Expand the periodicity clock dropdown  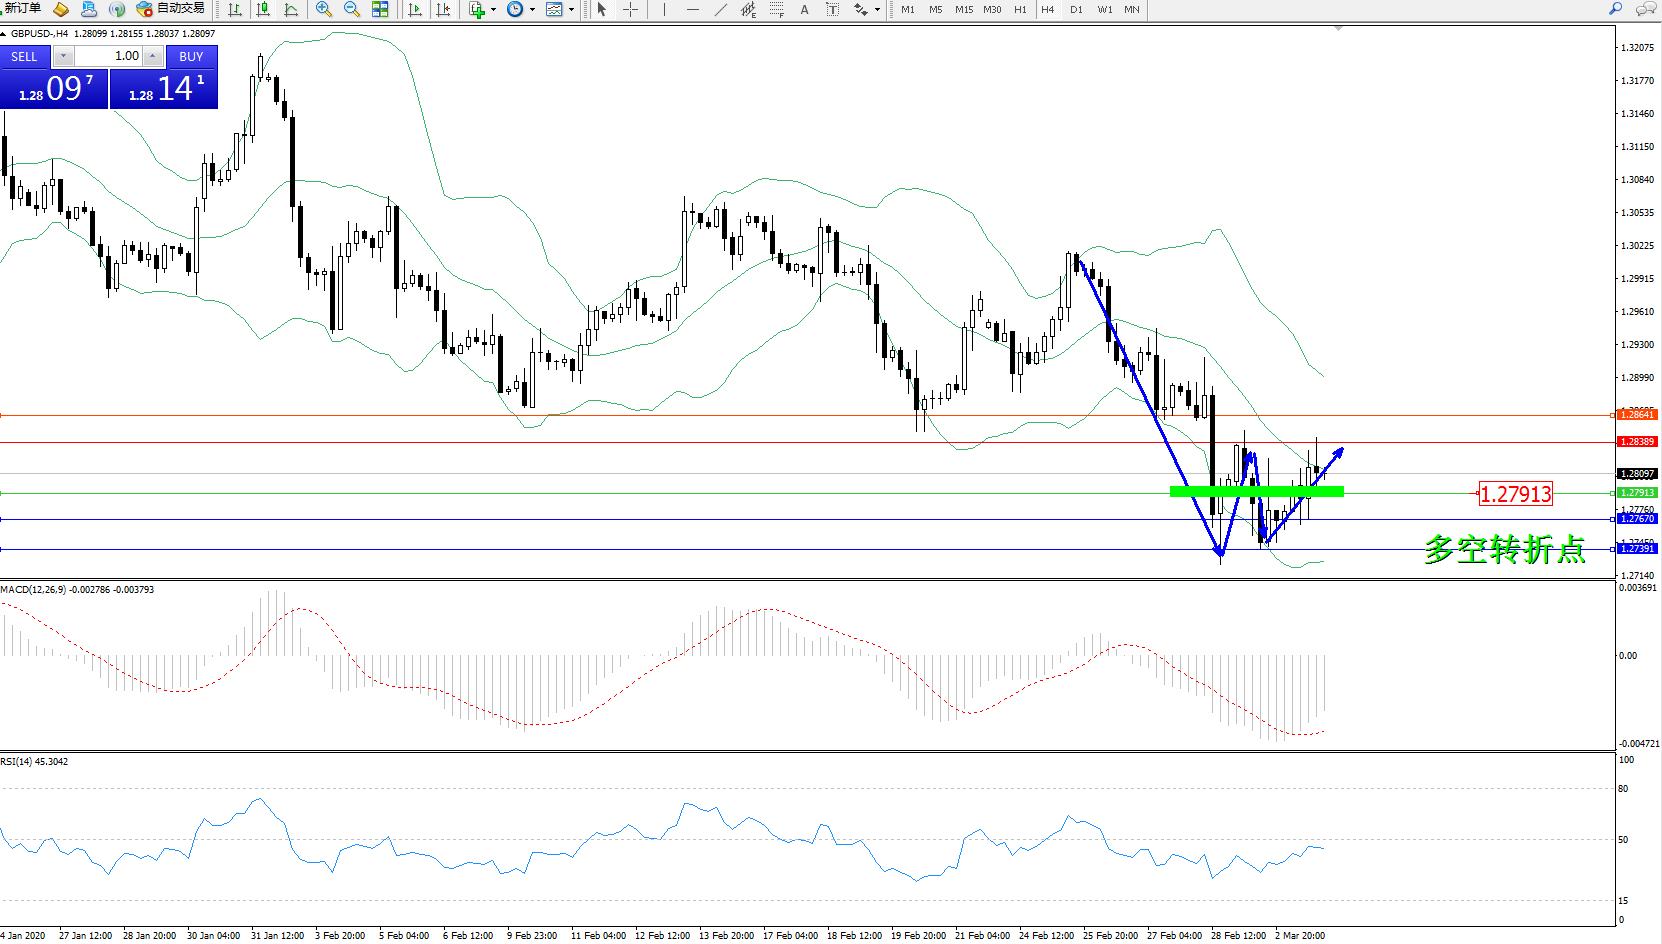pos(532,10)
